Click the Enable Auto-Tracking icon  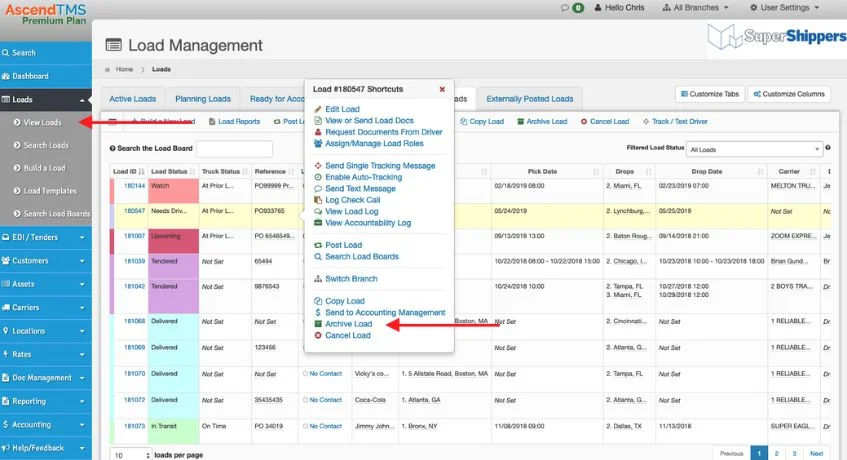click(x=318, y=177)
